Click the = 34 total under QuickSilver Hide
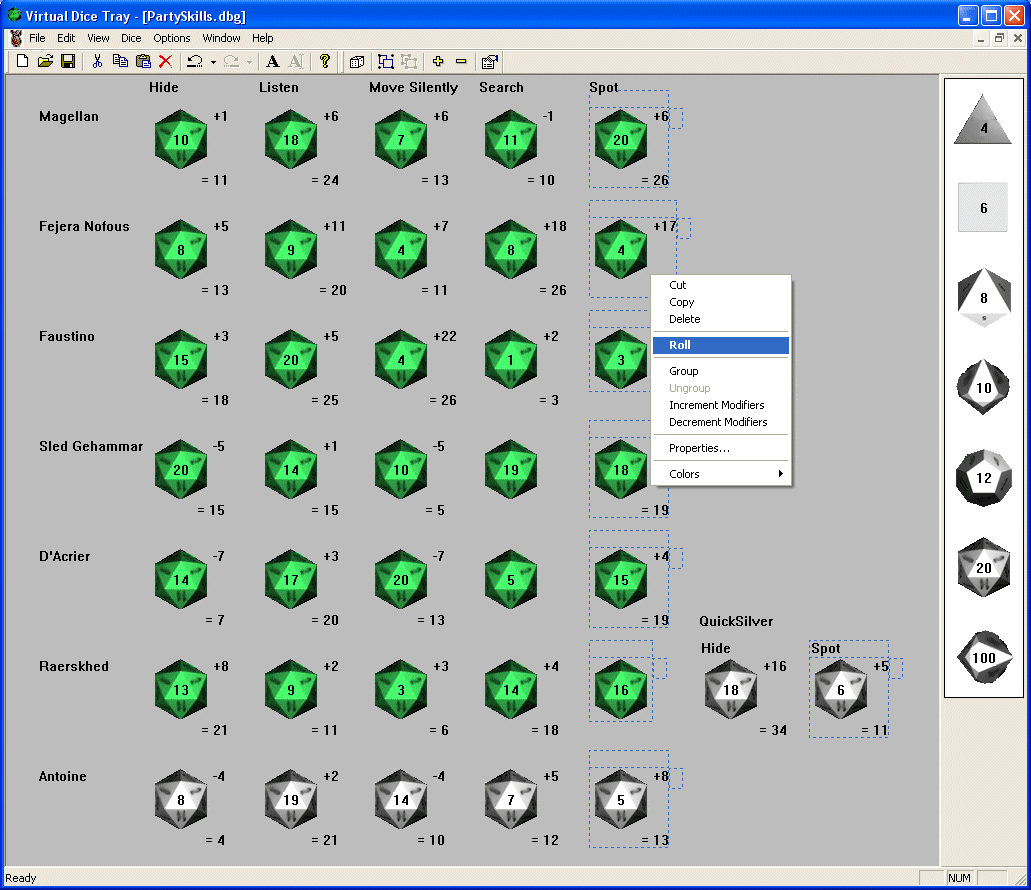Image resolution: width=1031 pixels, height=890 pixels. [773, 730]
